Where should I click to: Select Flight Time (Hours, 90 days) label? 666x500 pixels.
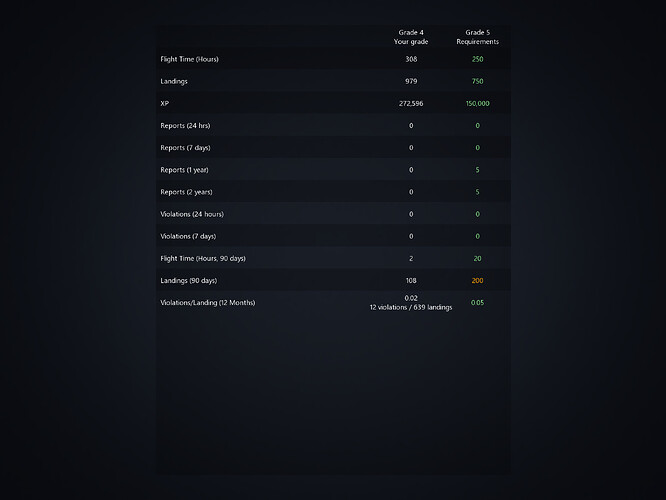coord(203,258)
